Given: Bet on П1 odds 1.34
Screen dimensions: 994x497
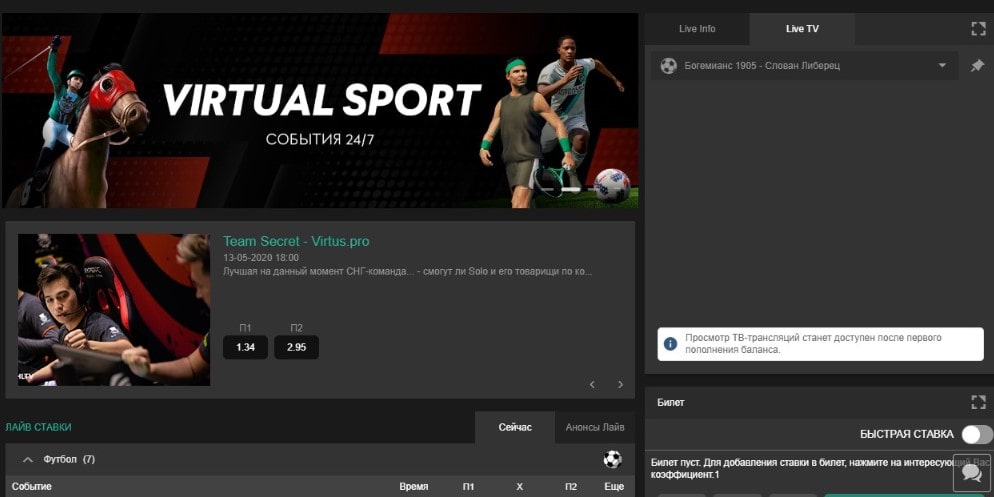Looking at the screenshot, I should pyautogui.click(x=245, y=347).
